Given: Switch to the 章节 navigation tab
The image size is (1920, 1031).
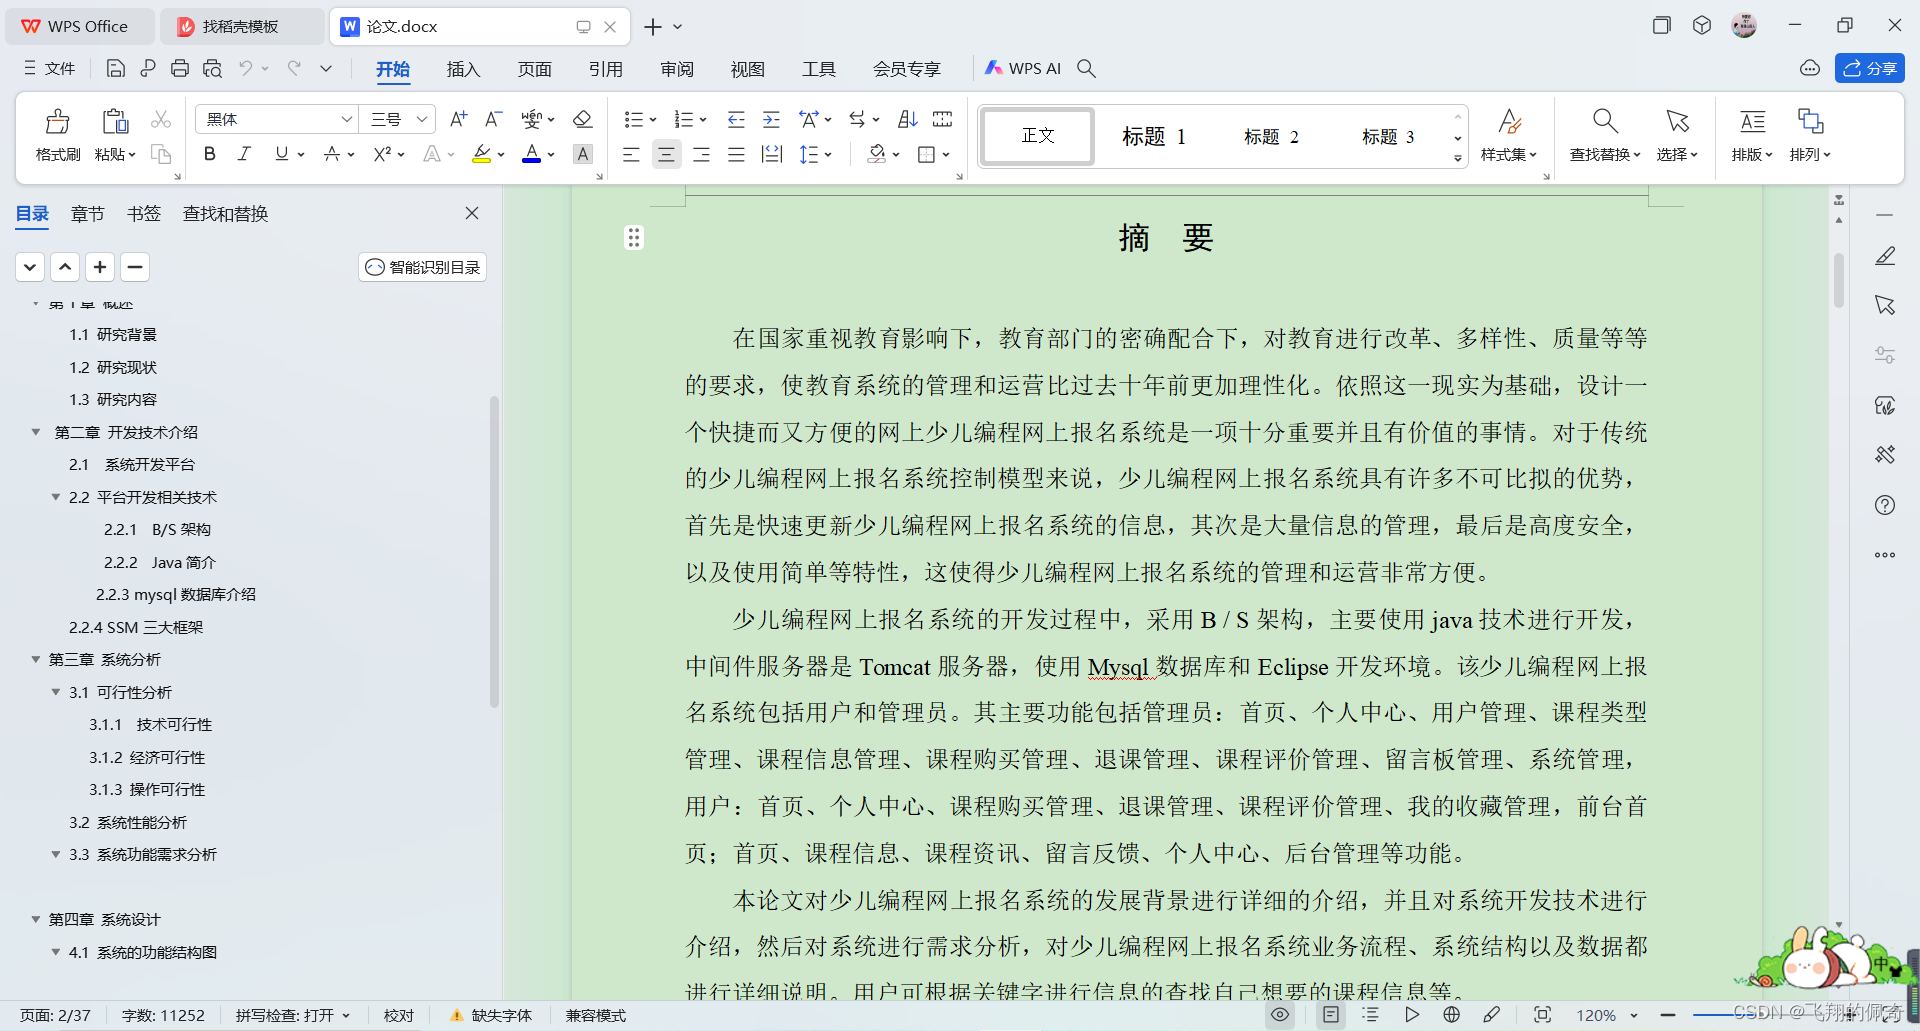Looking at the screenshot, I should [x=87, y=213].
